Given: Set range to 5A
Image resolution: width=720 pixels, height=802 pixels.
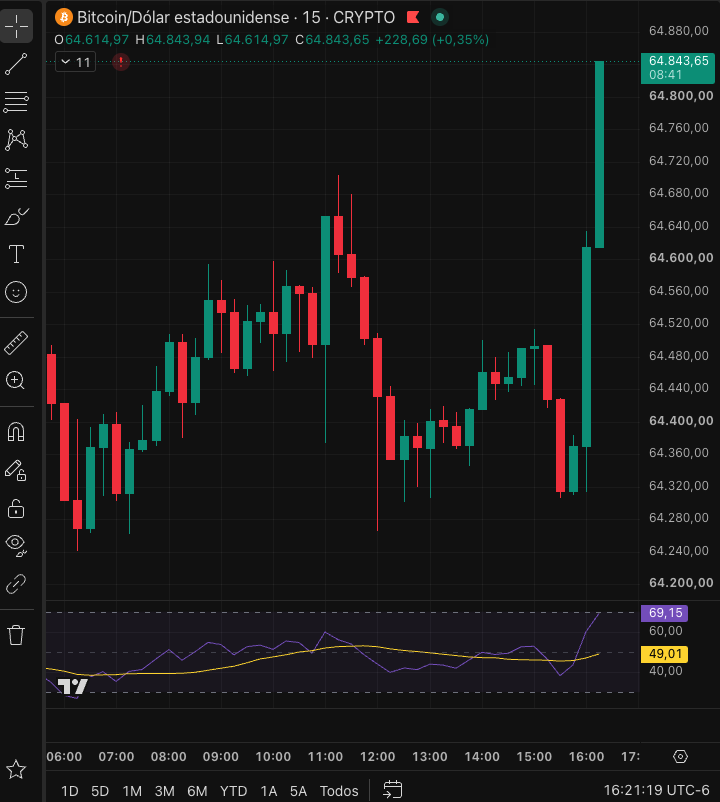Looking at the screenshot, I should [298, 791].
